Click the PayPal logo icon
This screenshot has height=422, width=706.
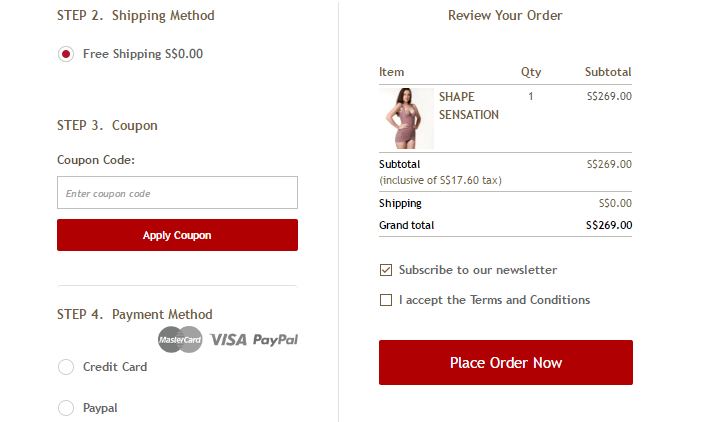(275, 340)
